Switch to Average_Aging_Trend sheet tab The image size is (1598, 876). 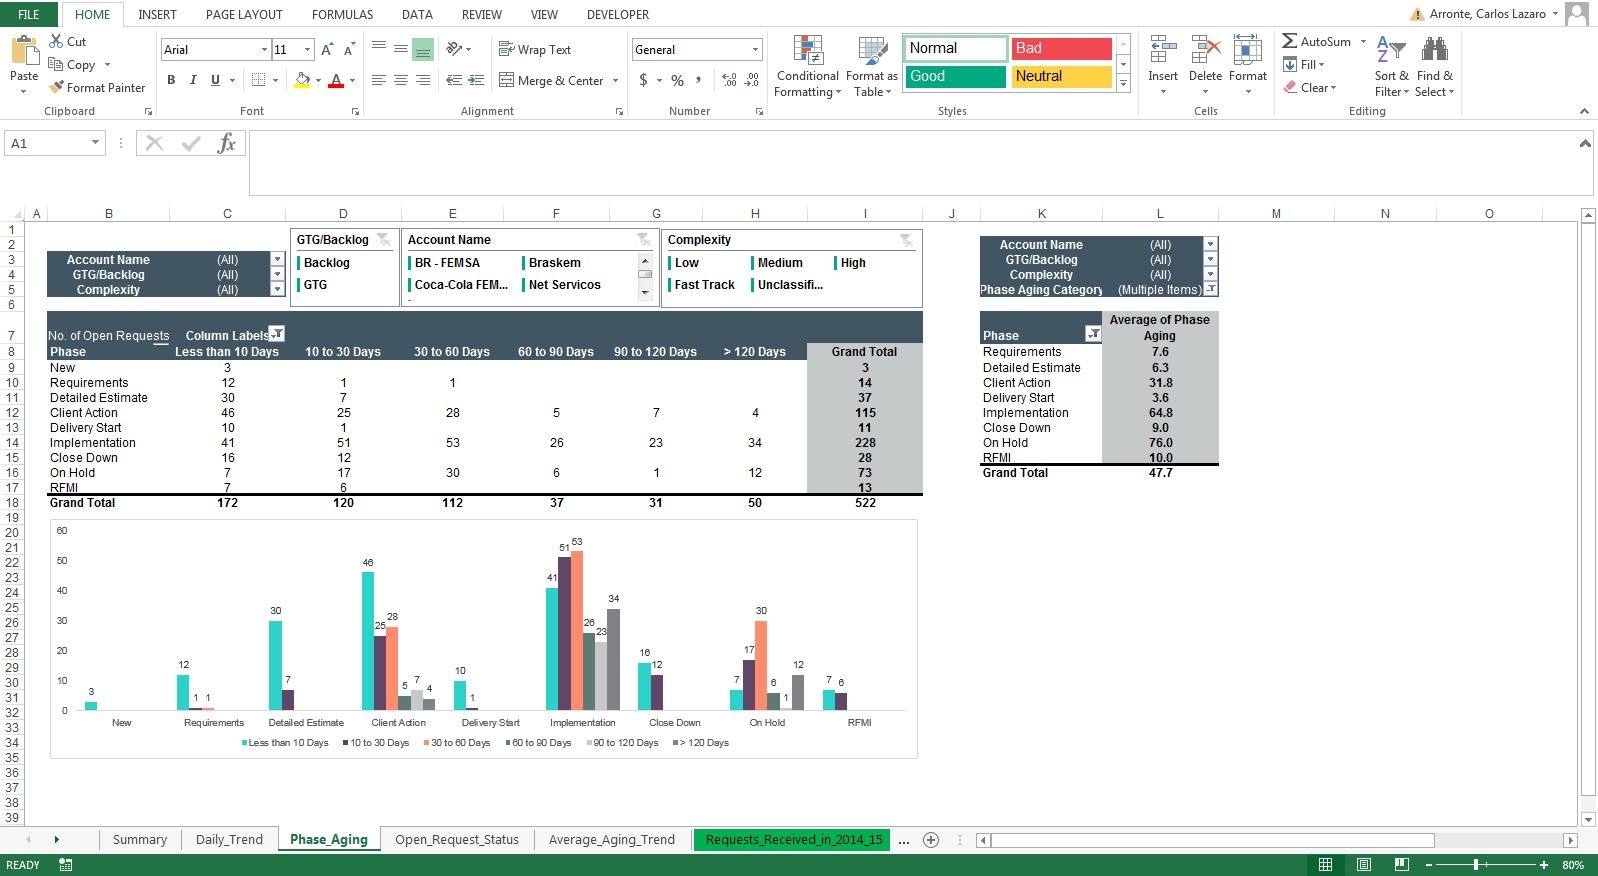click(611, 839)
